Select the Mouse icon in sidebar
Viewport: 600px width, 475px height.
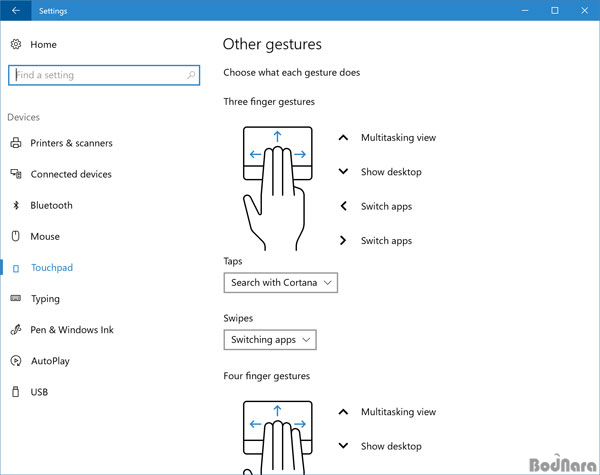(15, 236)
